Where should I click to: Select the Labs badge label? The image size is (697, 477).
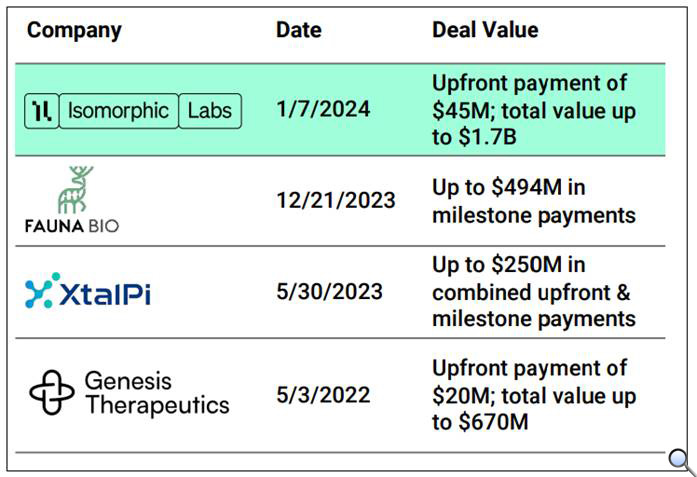pyautogui.click(x=210, y=111)
